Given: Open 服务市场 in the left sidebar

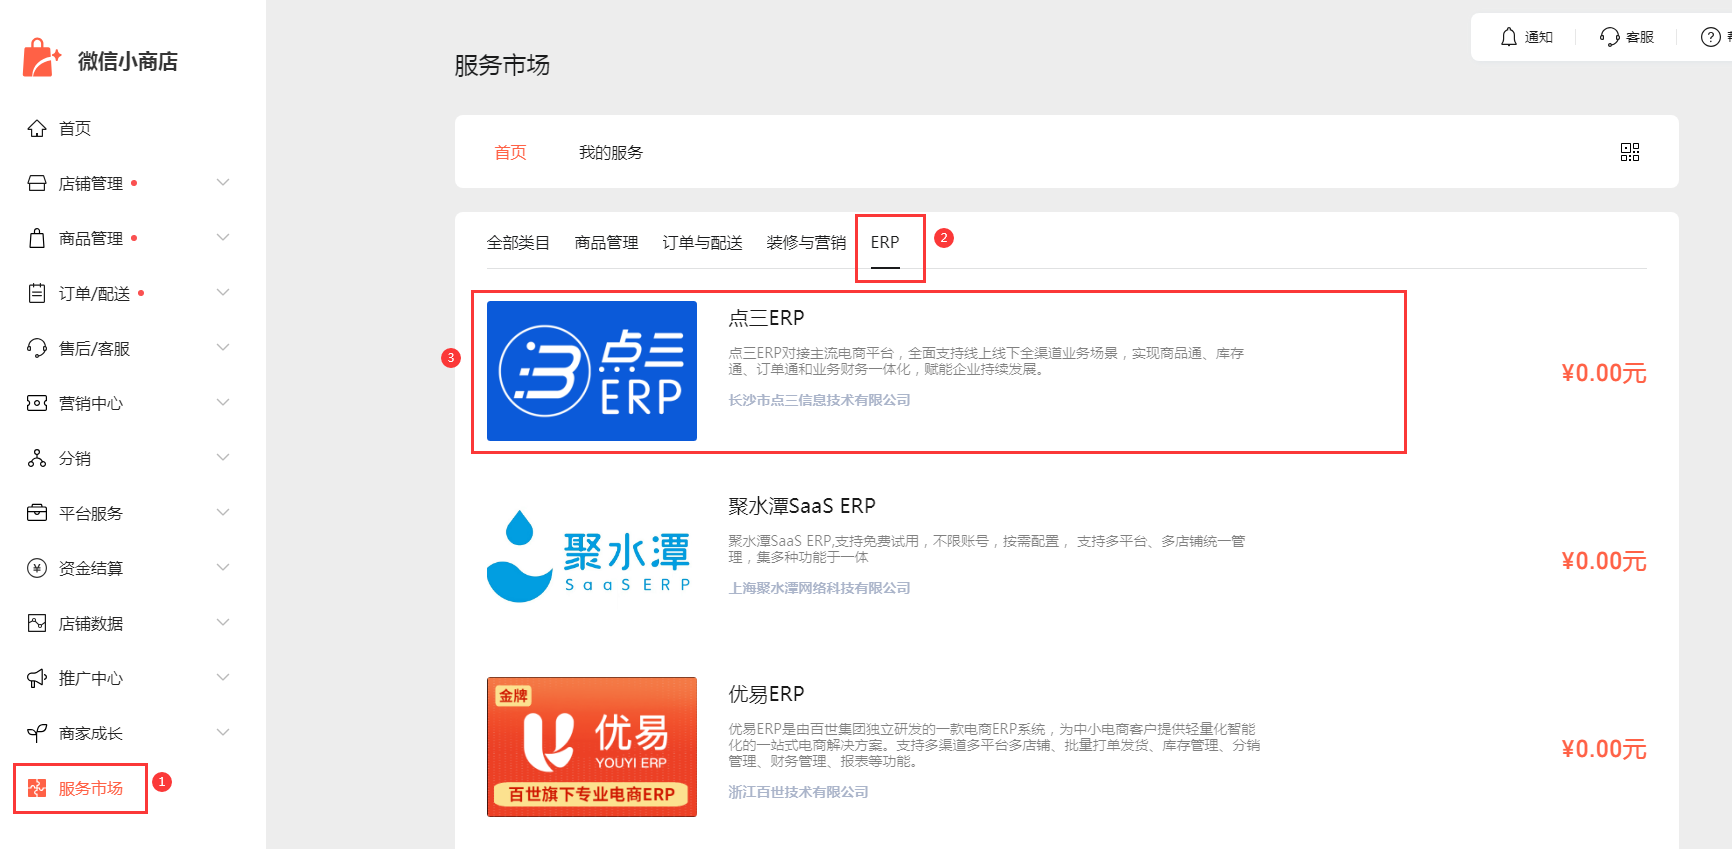Looking at the screenshot, I should coord(91,788).
